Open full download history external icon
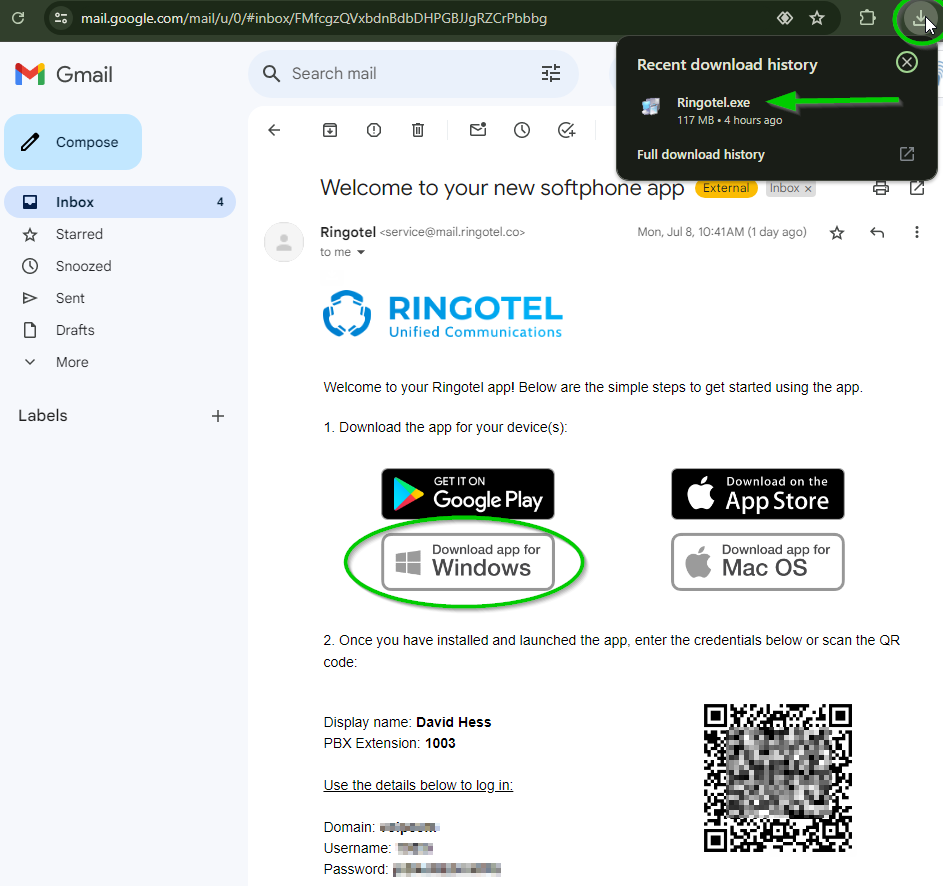Image resolution: width=943 pixels, height=886 pixels. click(907, 155)
